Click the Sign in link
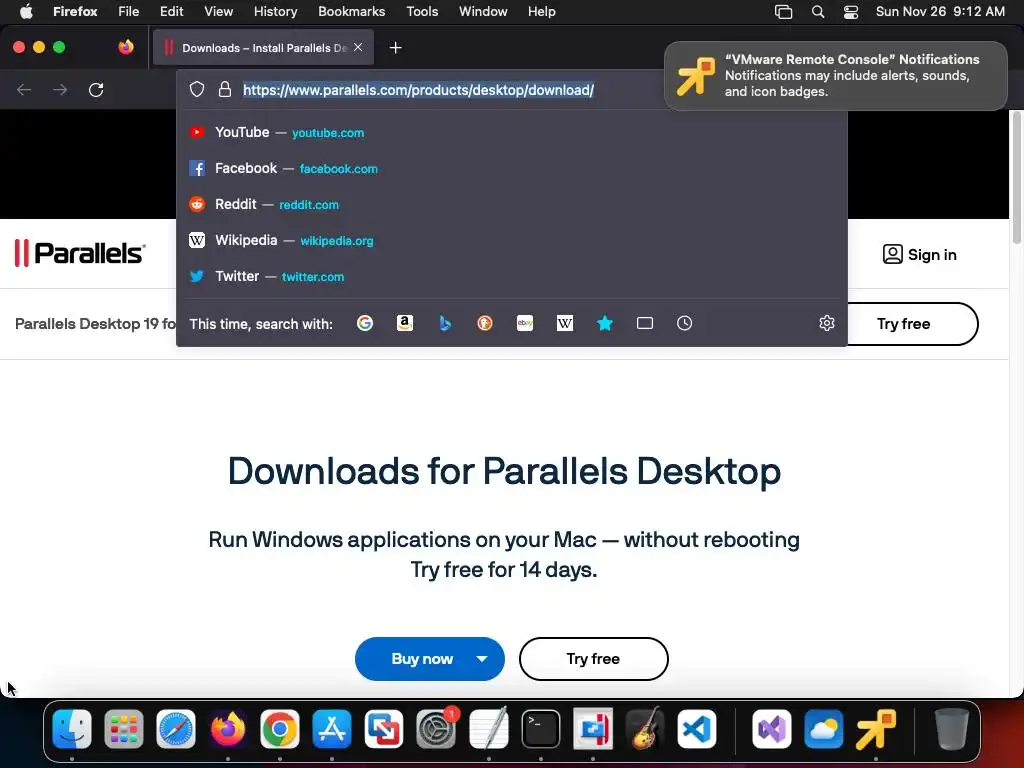The image size is (1024, 768). coord(920,255)
